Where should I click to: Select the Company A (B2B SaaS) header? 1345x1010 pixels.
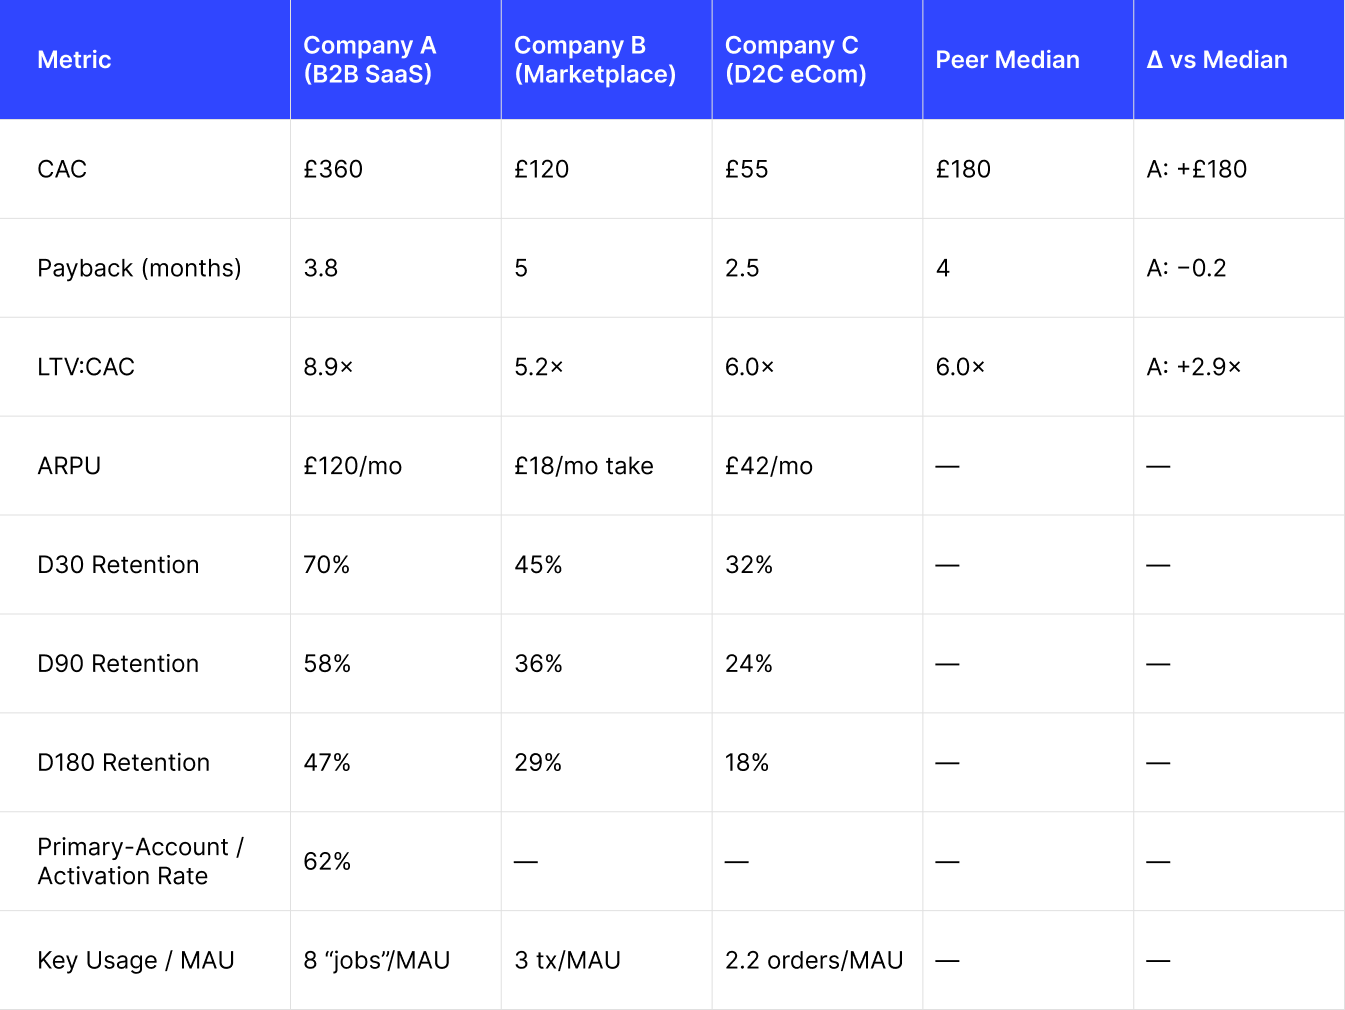click(369, 60)
